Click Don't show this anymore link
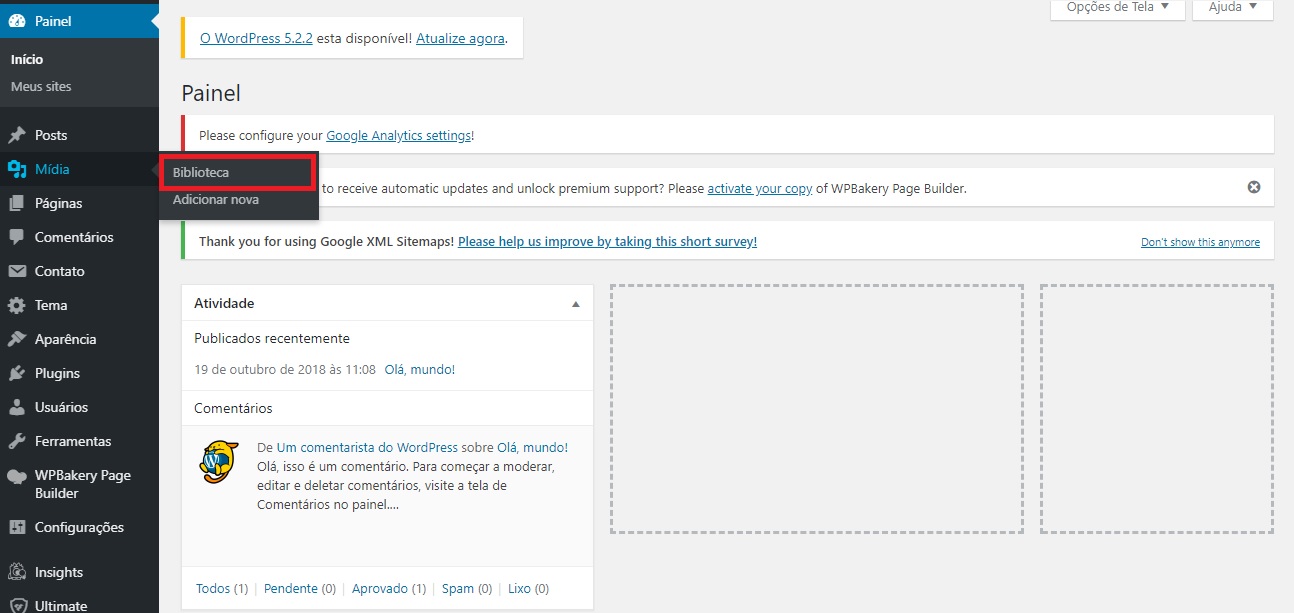Viewport: 1294px width, 613px height. point(1200,241)
